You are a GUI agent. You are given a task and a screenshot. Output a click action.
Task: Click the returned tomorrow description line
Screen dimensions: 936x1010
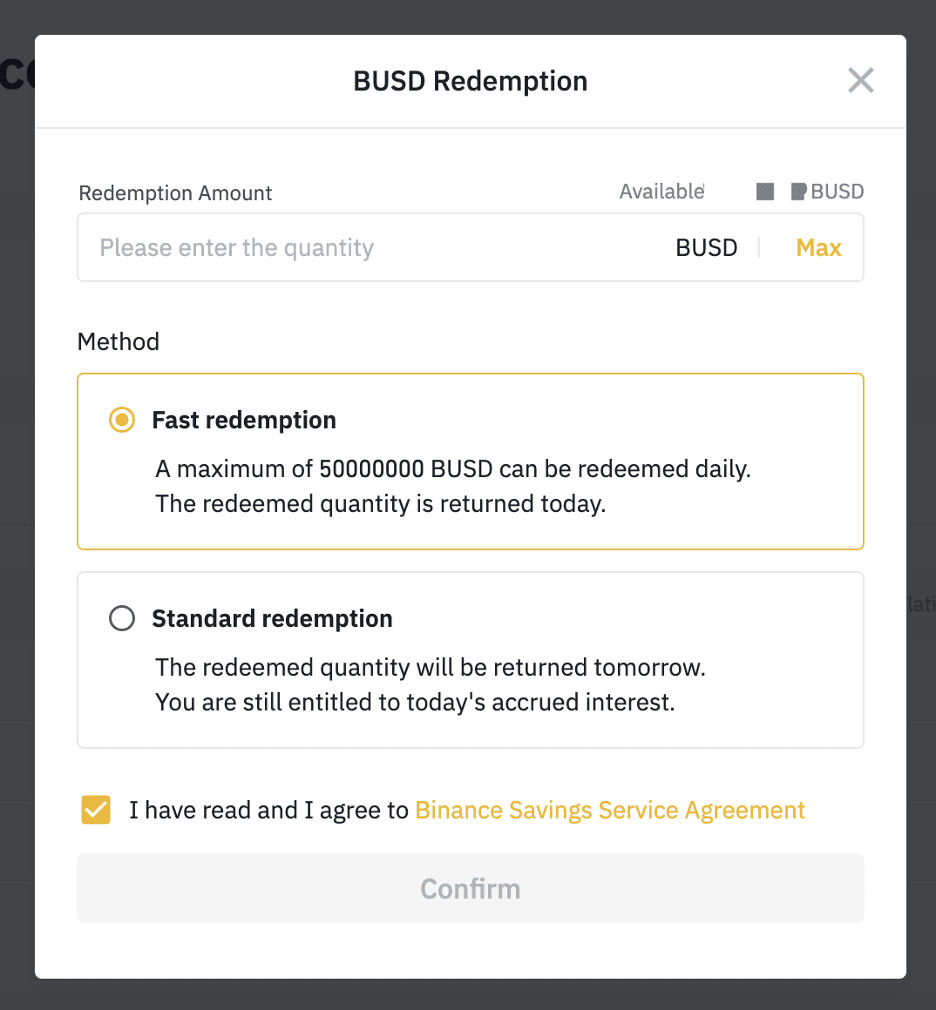430,667
